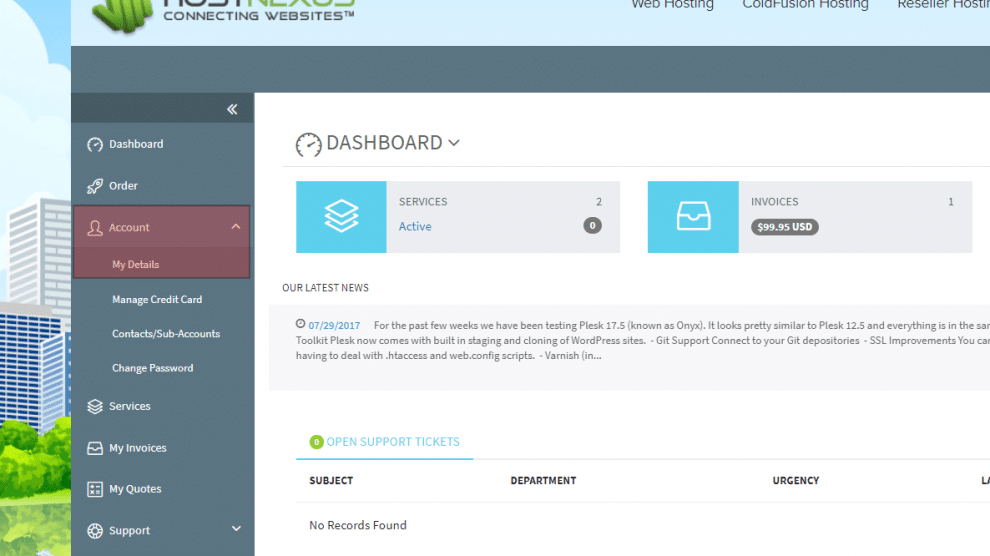
Task: Open Reseller Hosting in top navigation
Action: coord(943,4)
